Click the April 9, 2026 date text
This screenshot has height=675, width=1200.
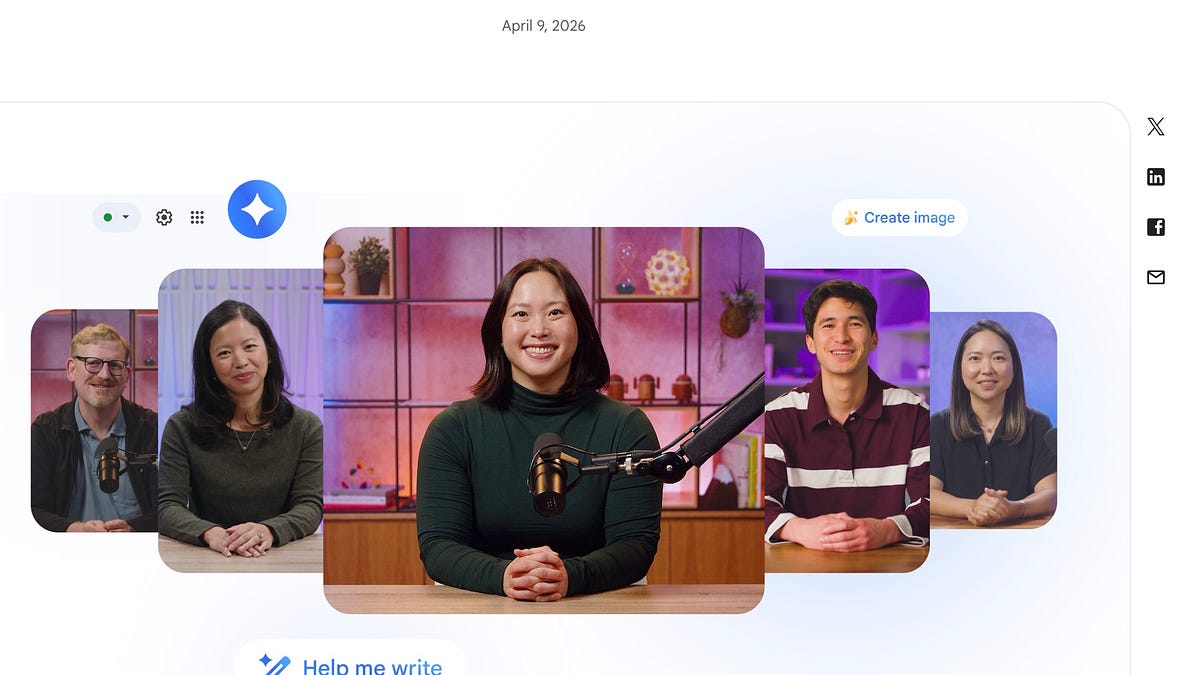543,26
